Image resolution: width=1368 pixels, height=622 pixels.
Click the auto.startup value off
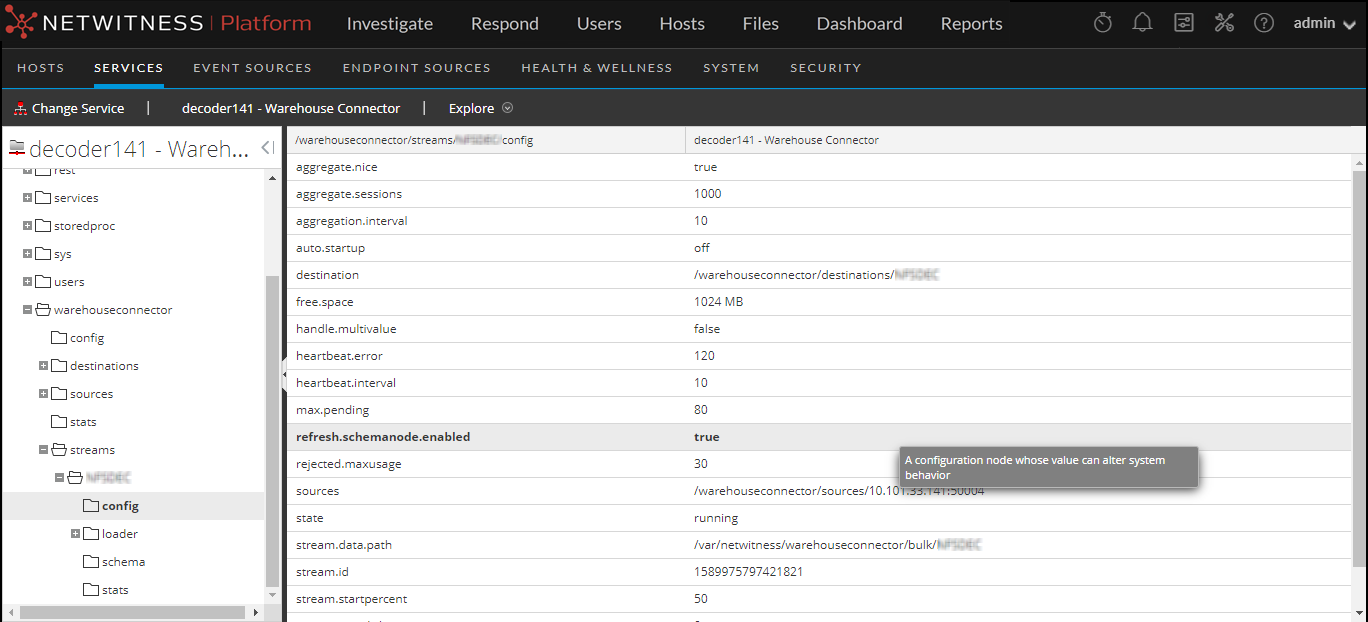702,248
